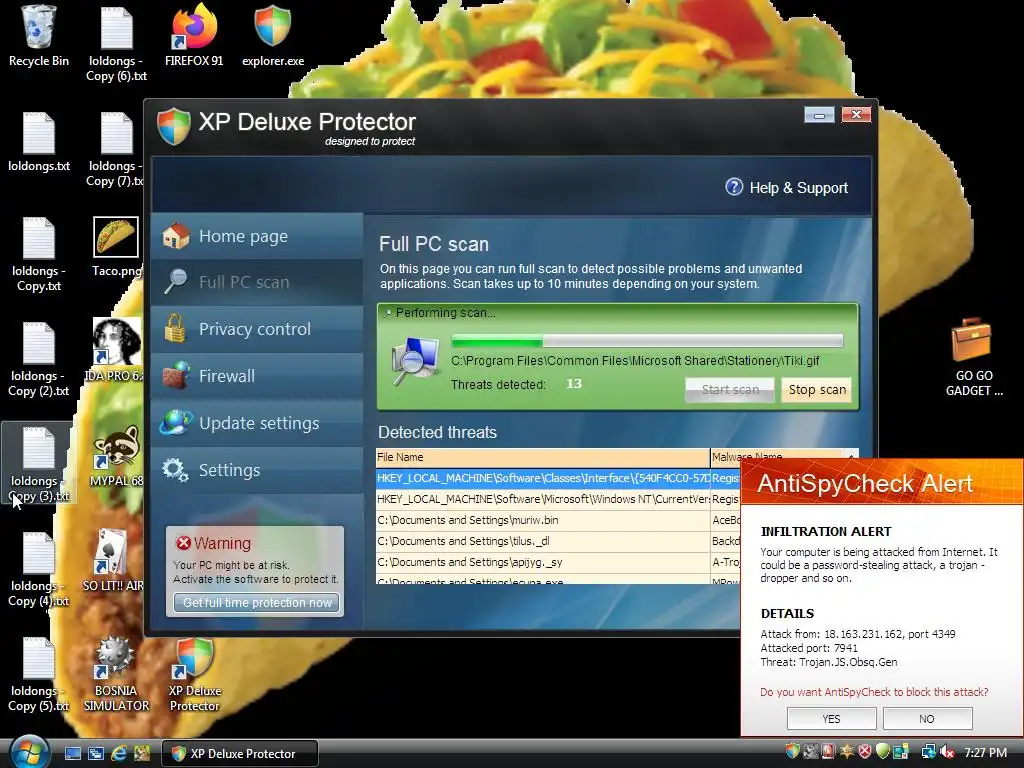The height and width of the screenshot is (768, 1024).
Task: Select the loldongs.txt file on the desktop
Action: point(39,142)
